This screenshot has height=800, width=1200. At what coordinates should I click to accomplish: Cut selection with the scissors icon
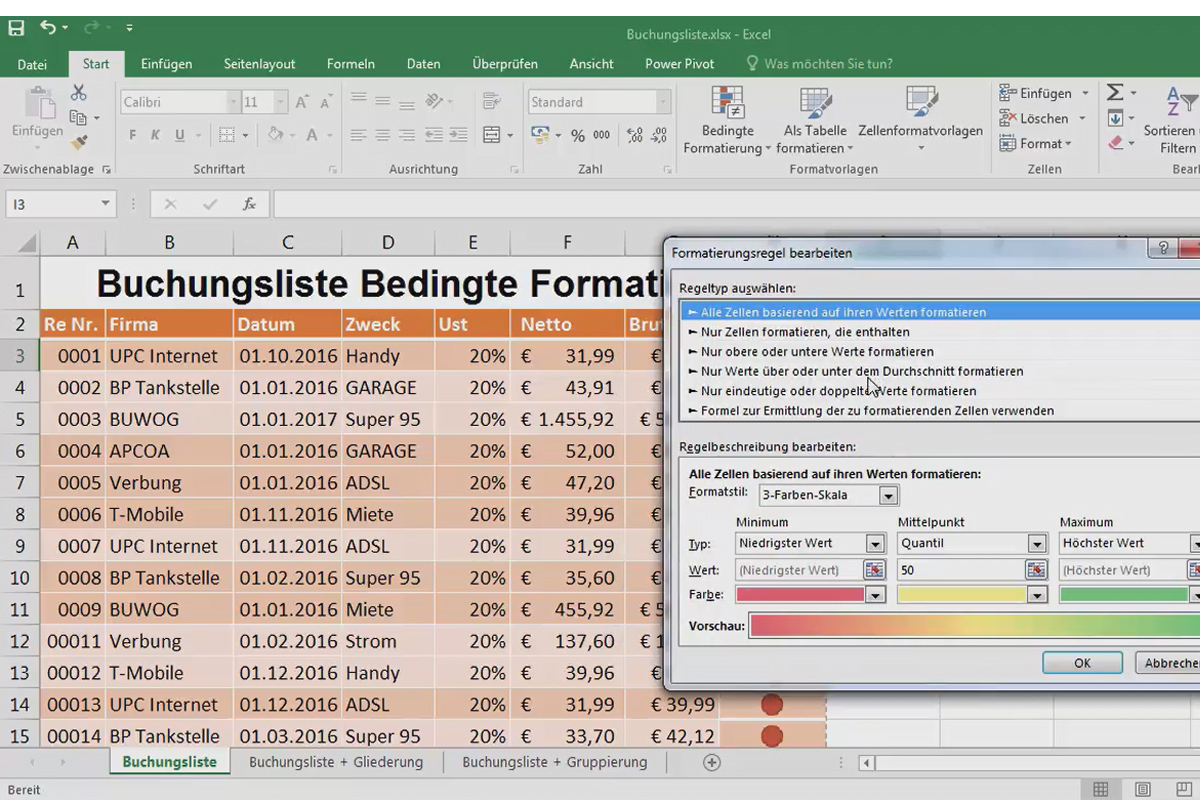point(79,93)
